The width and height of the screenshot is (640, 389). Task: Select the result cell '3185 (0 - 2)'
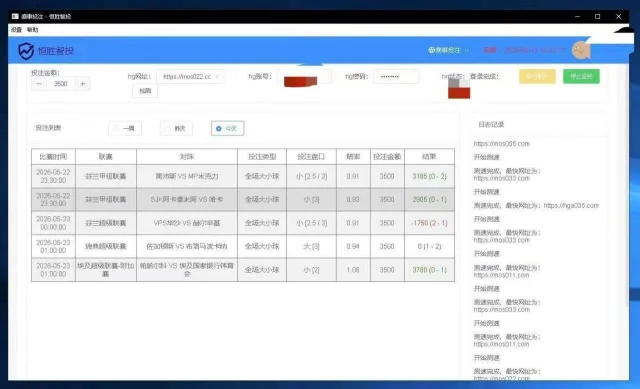coord(429,176)
